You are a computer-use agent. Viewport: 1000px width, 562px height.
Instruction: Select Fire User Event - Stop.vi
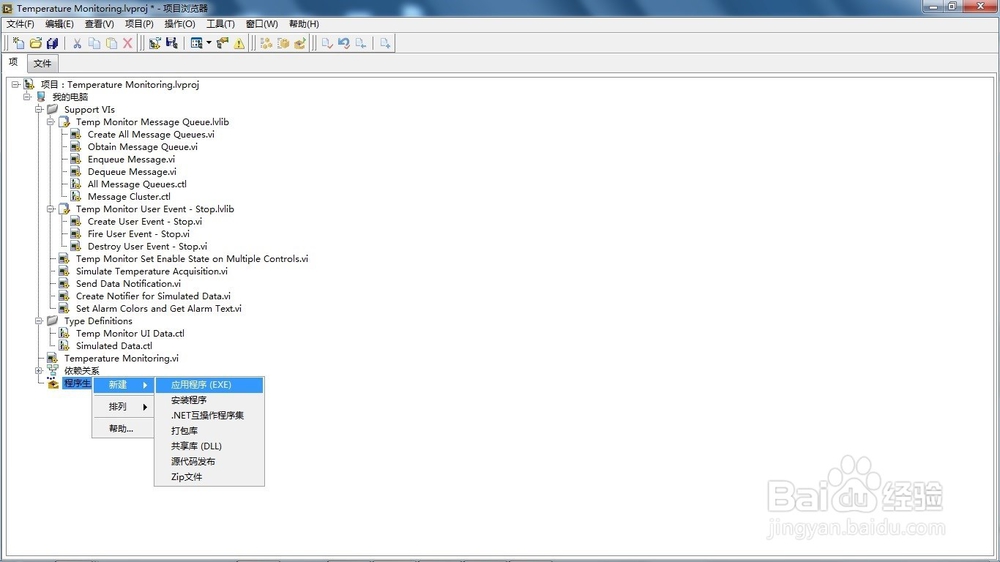(x=138, y=233)
